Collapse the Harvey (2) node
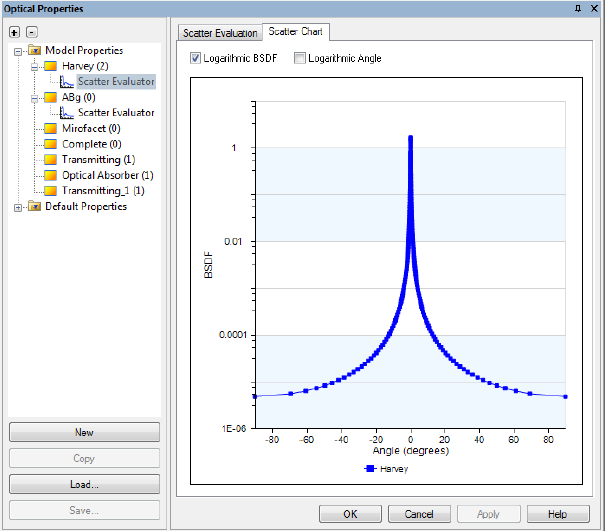 click(x=34, y=67)
